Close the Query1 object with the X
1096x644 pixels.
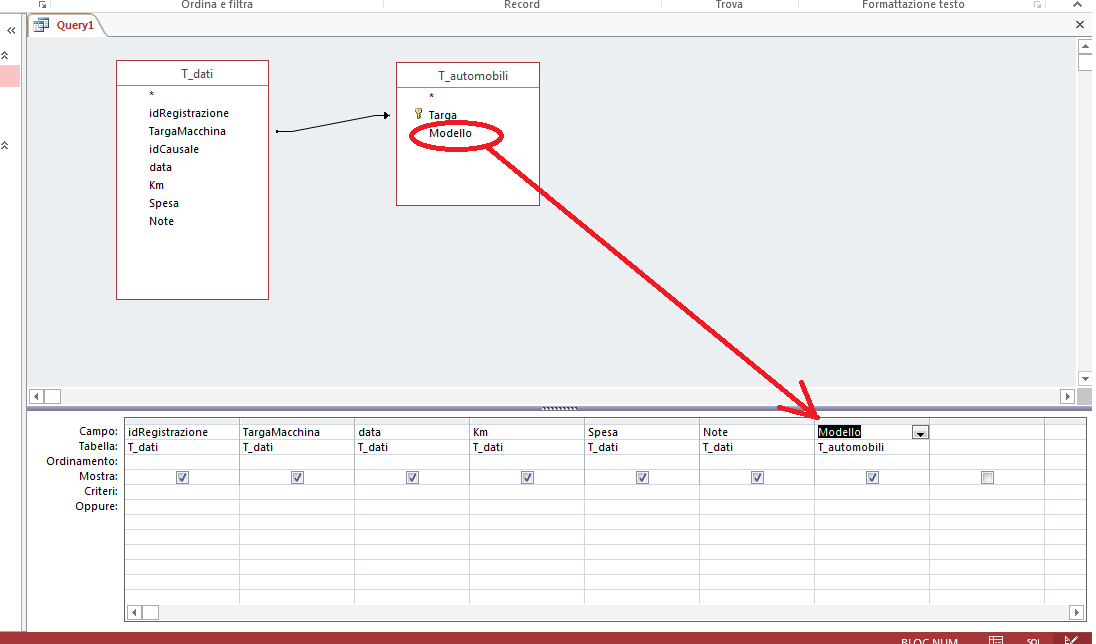1080,24
